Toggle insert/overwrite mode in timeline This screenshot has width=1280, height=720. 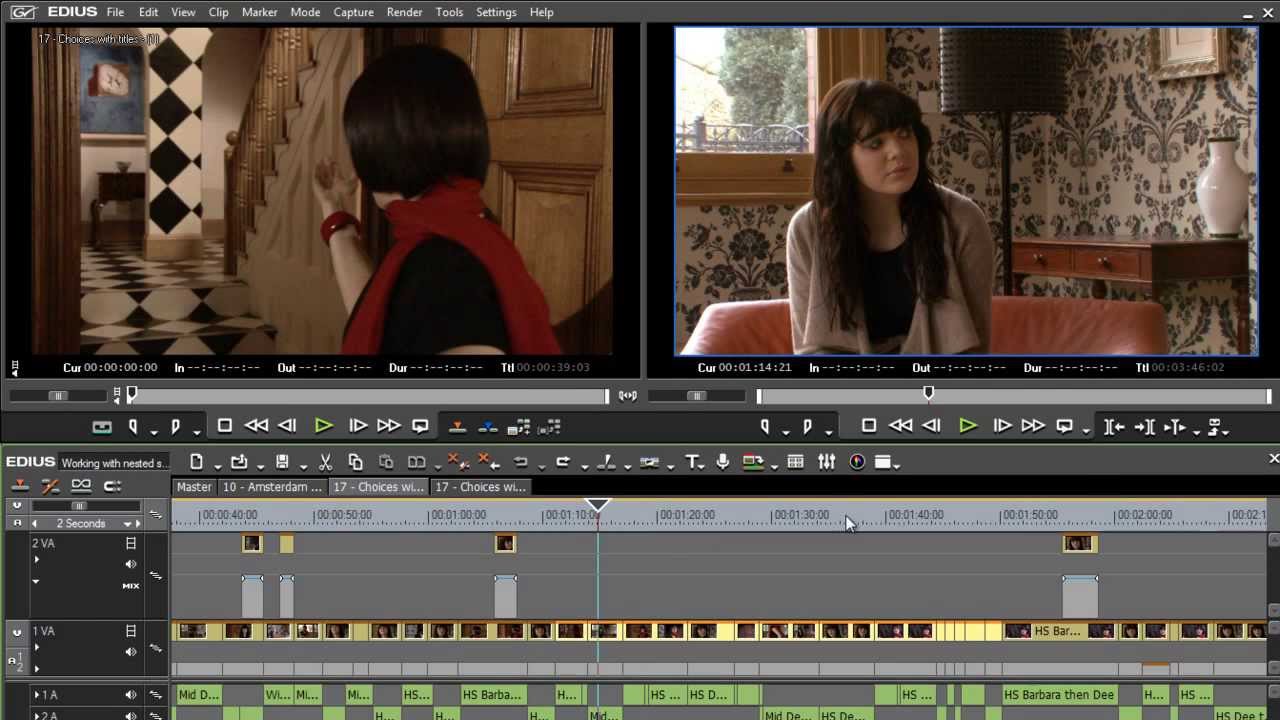tap(18, 486)
